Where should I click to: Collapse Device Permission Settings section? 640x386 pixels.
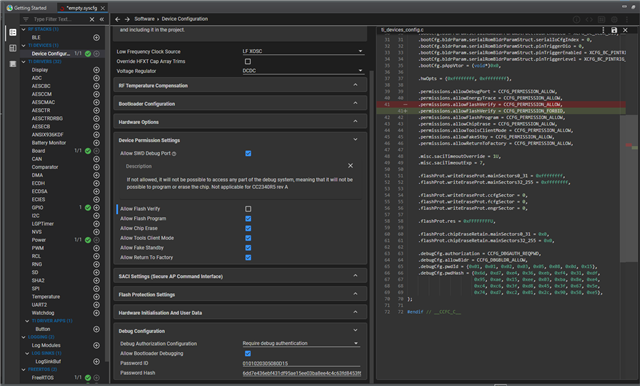[x=240, y=140]
